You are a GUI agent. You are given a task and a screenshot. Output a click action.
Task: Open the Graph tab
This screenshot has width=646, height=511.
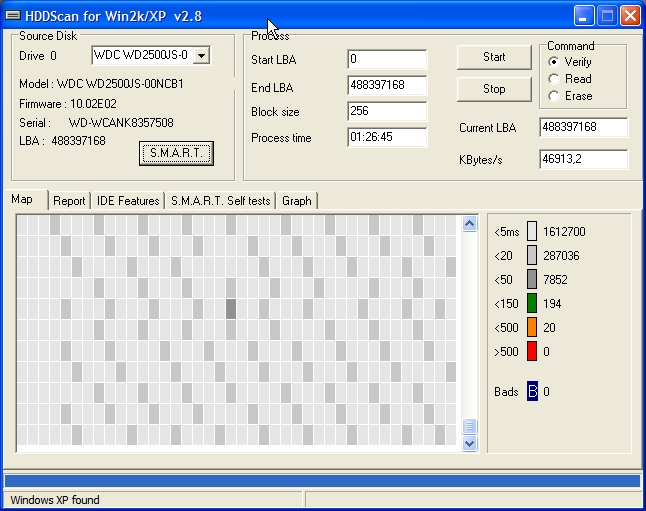(297, 201)
